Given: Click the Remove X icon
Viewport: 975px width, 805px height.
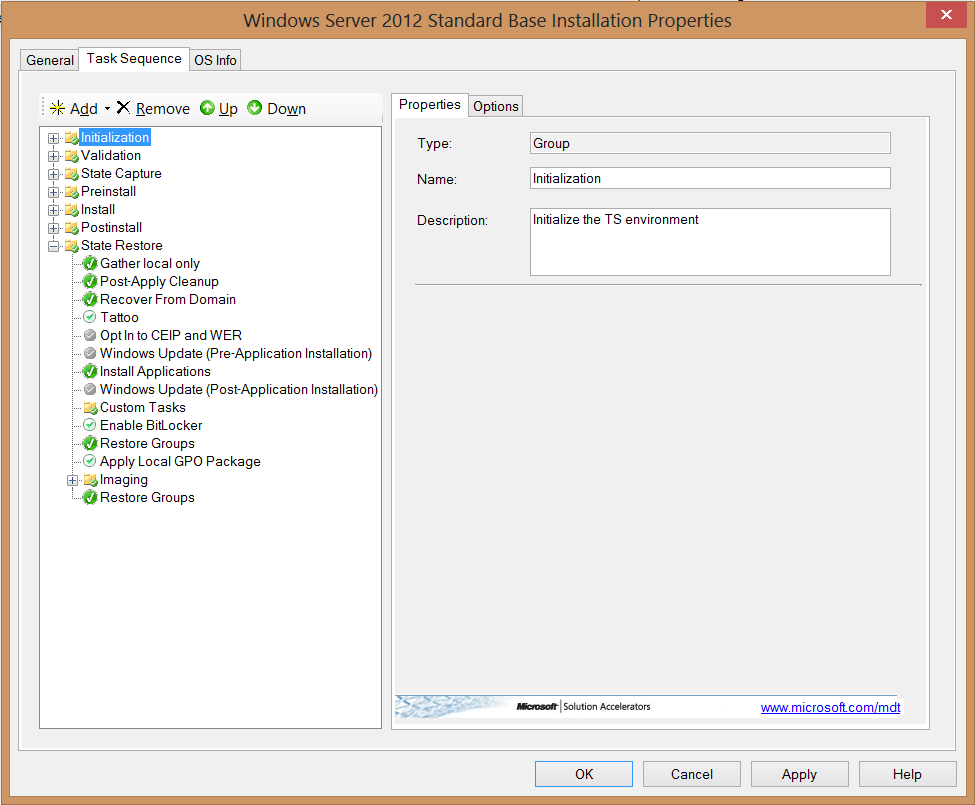Looking at the screenshot, I should click(x=123, y=108).
